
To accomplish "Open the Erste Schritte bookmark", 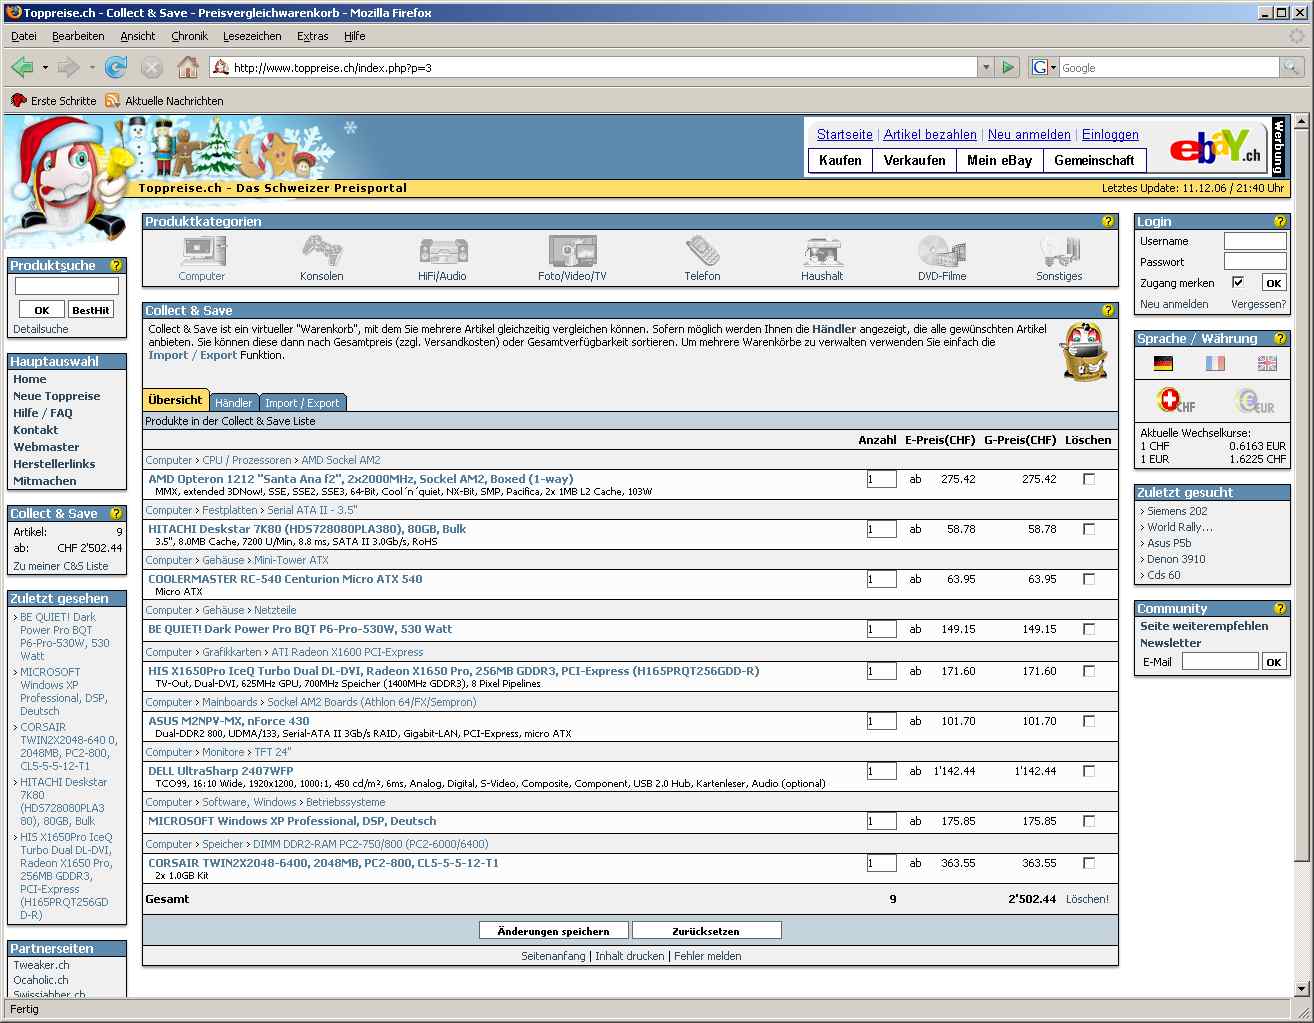I will (x=54, y=101).
